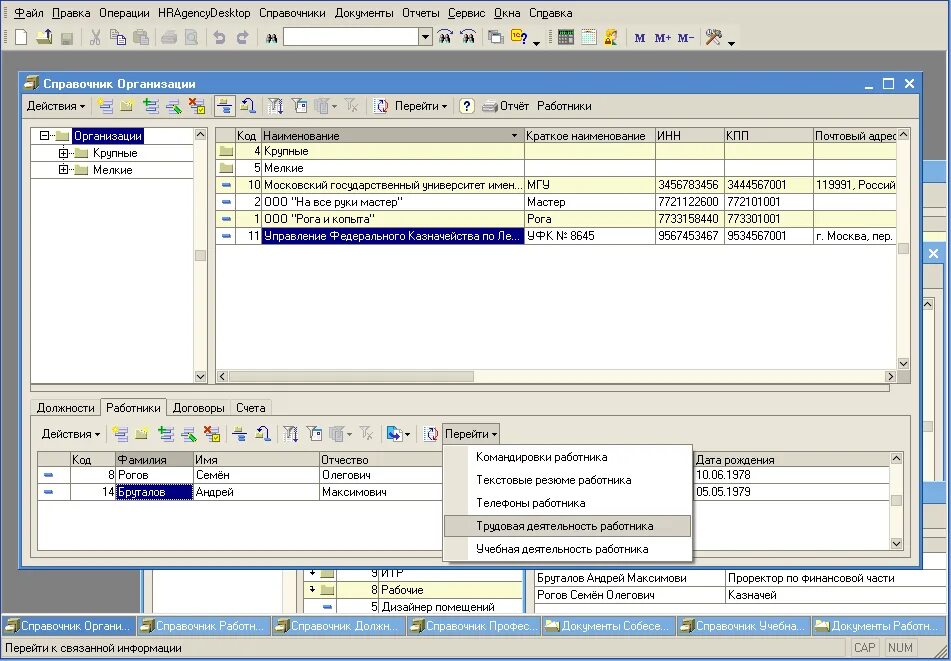The image size is (951, 661).
Task: Switch to Справочник Профес... window in bottom bar
Action: [474, 626]
